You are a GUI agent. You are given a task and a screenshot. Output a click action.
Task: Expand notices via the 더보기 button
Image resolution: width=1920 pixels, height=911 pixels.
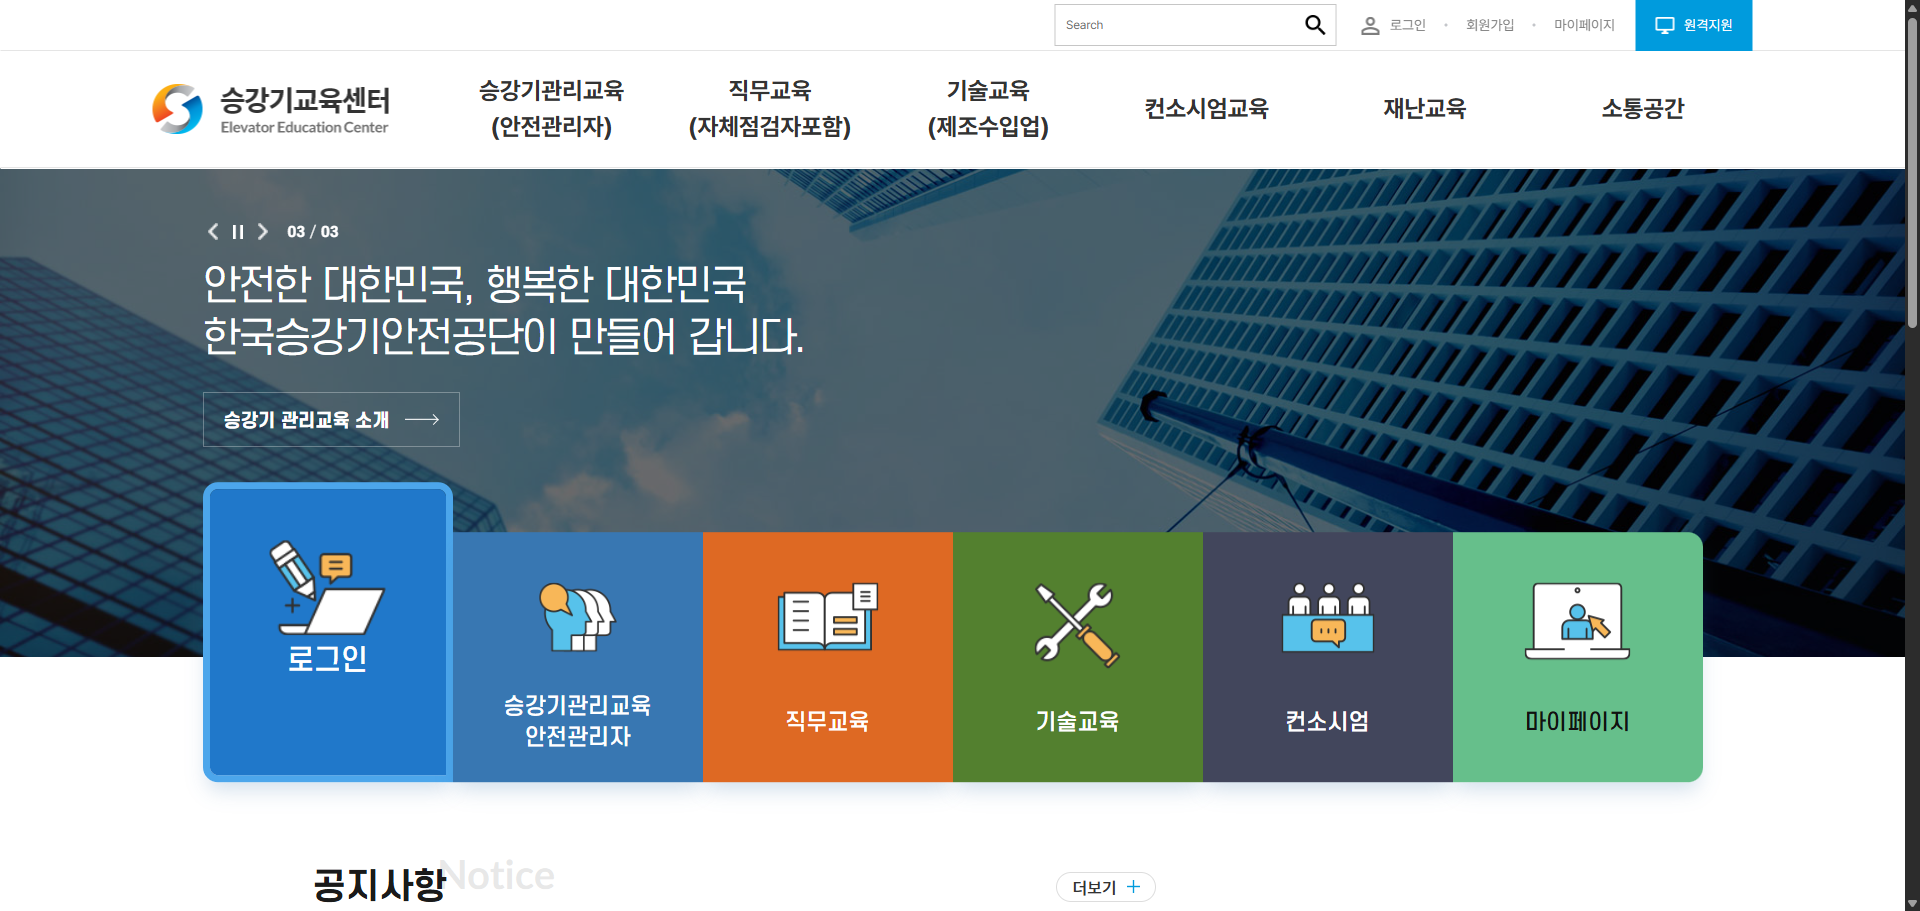[x=1105, y=886]
